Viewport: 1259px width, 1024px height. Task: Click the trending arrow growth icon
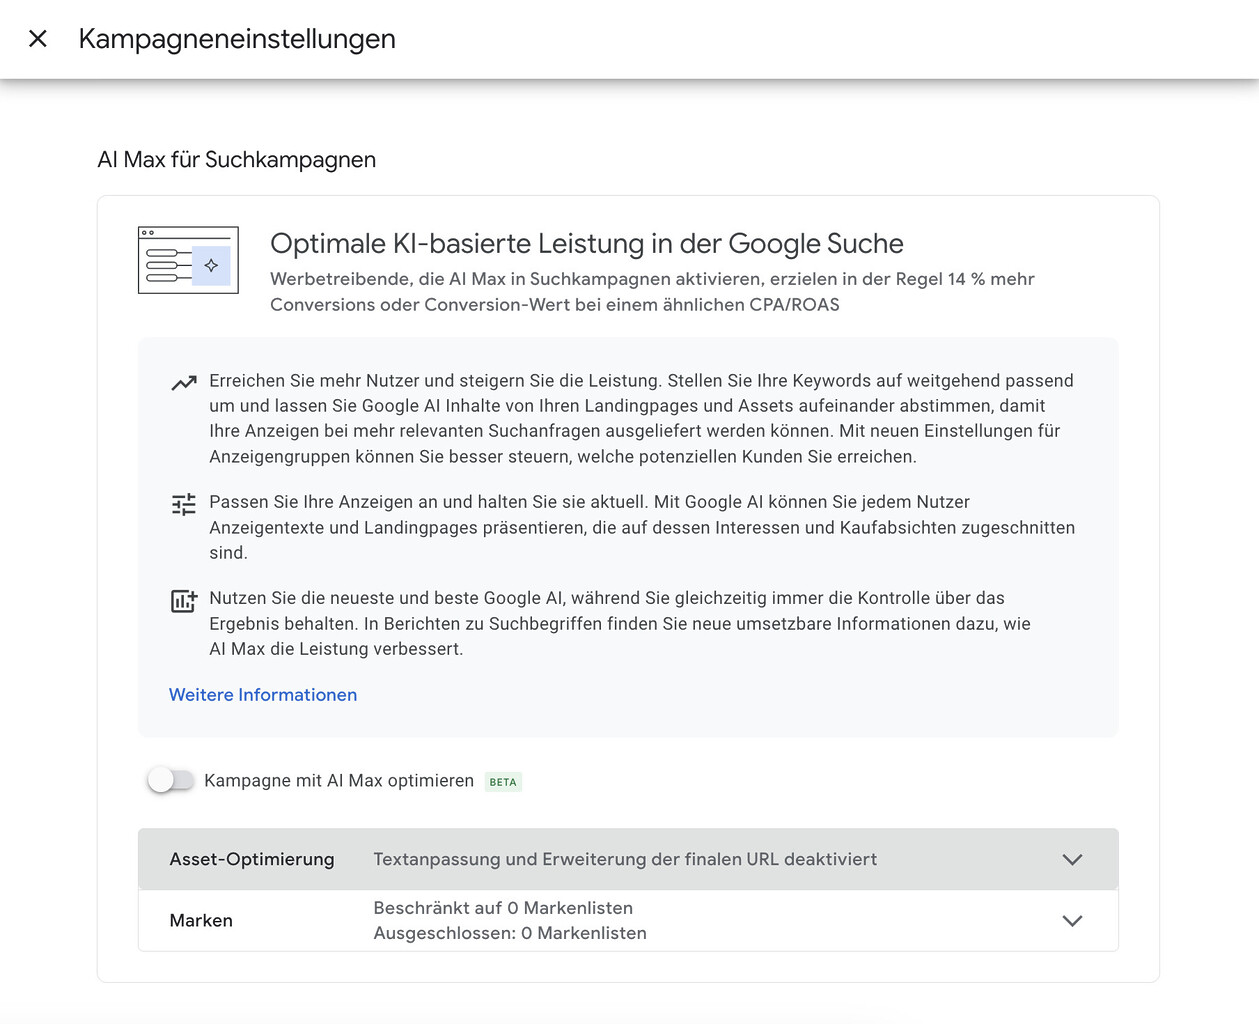click(x=183, y=382)
